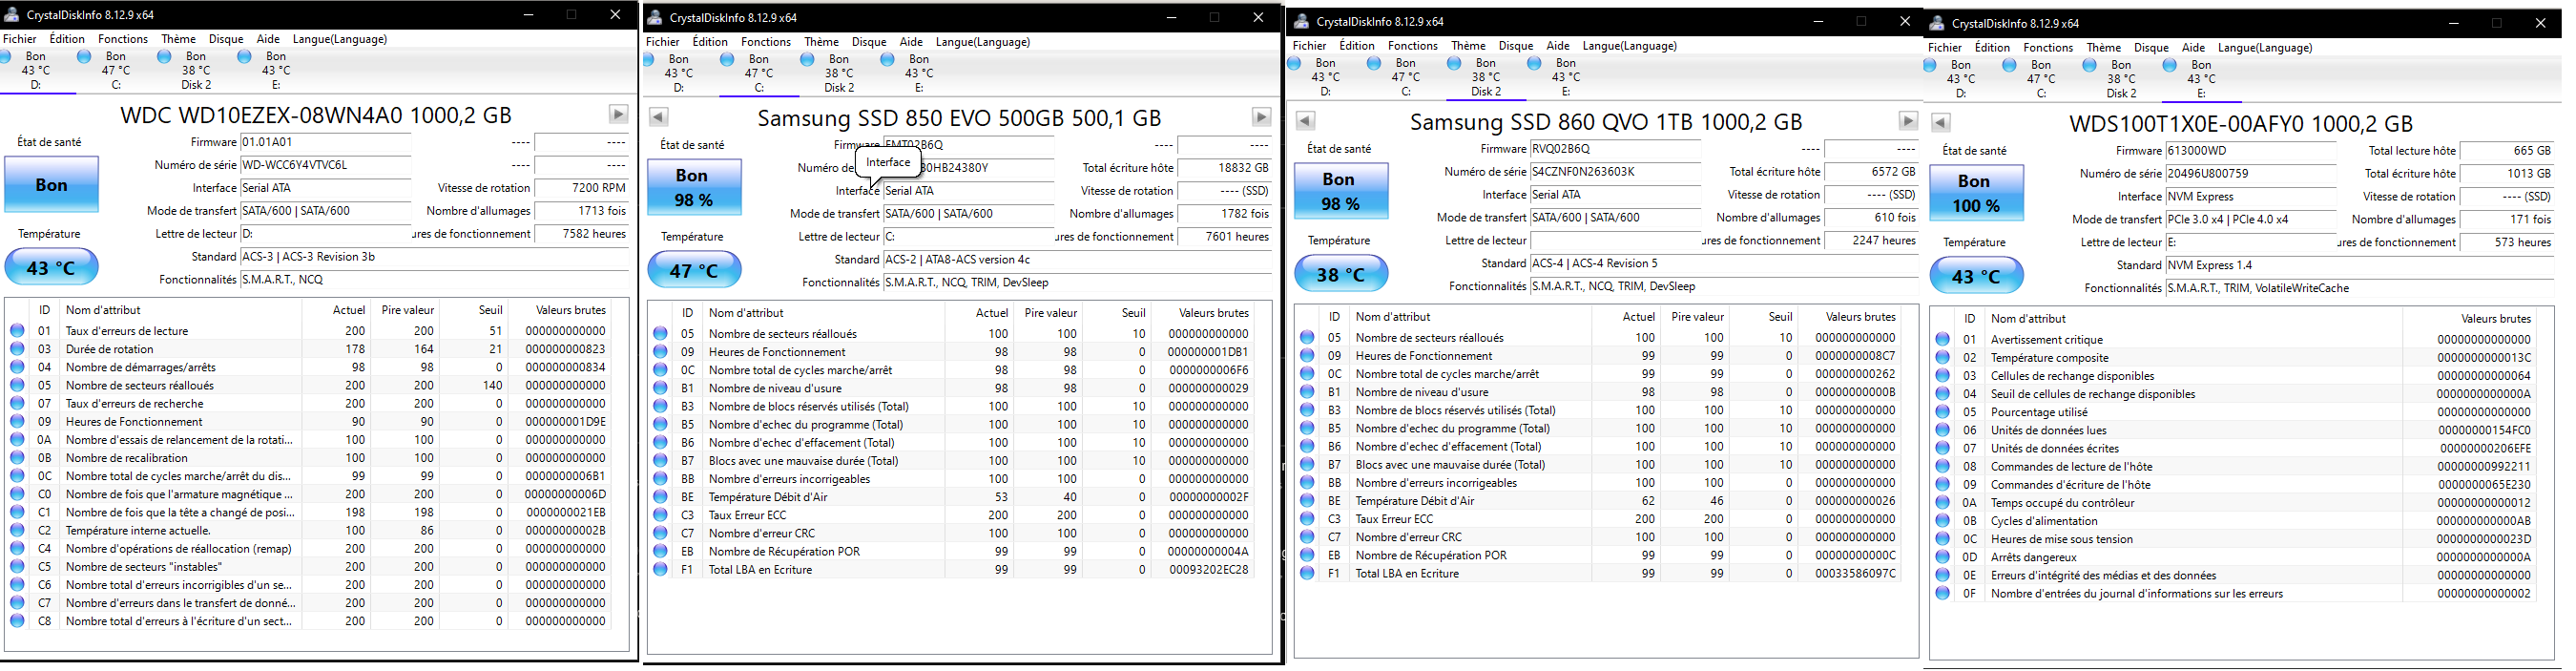Screen dimensions: 2576x671
Task: Click the firmware field showing 613000WD
Action: (2249, 151)
